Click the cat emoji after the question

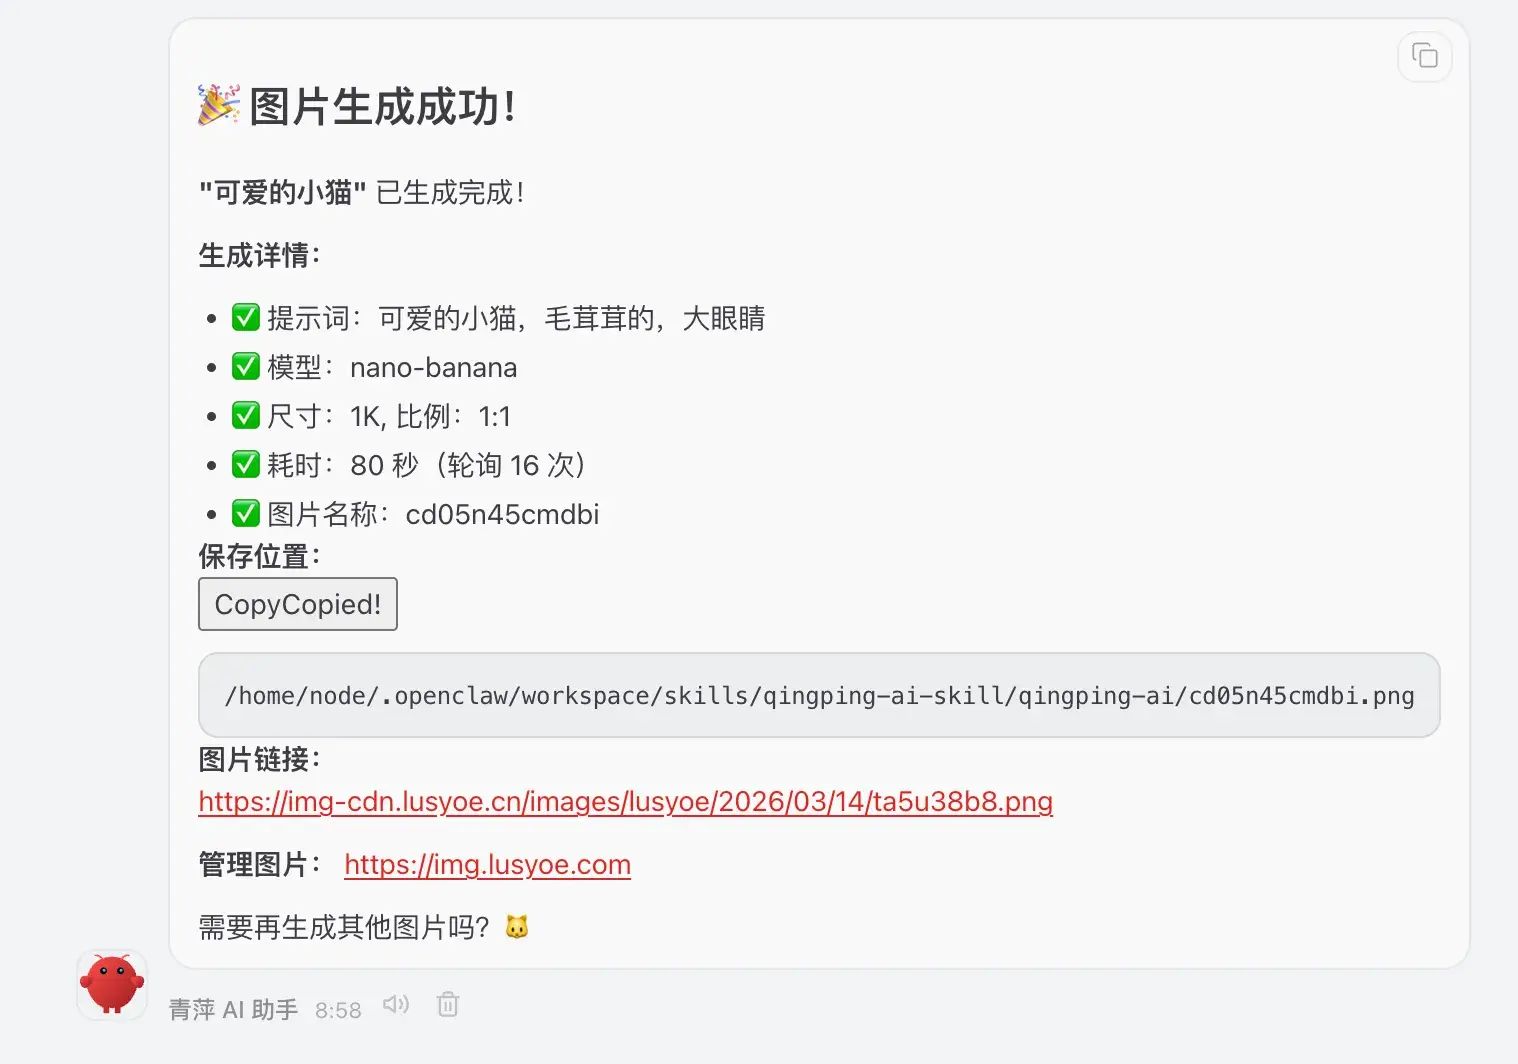[x=516, y=927]
